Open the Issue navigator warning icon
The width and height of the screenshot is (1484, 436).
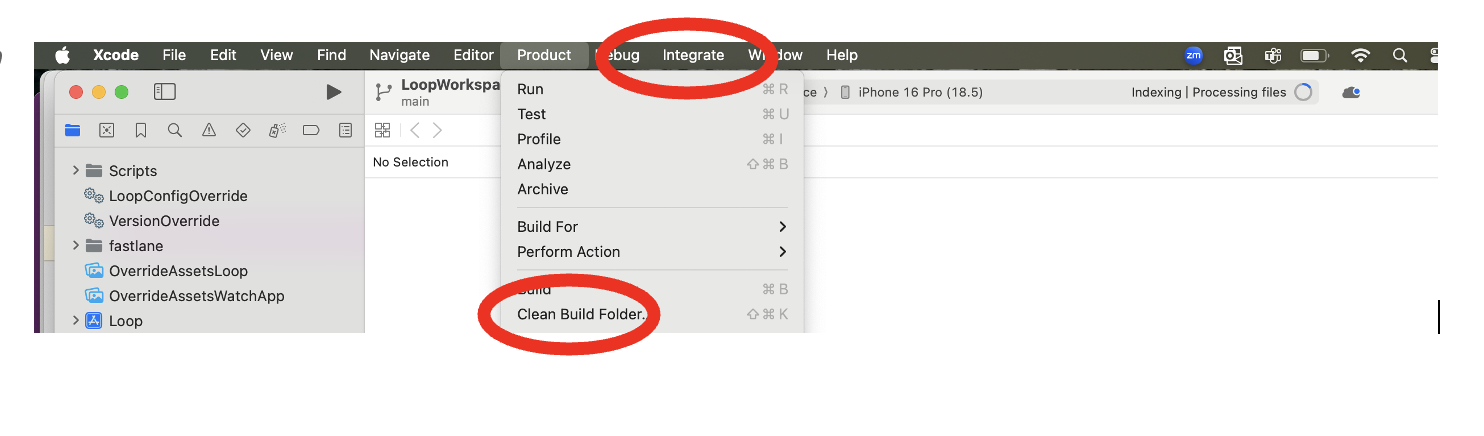(x=209, y=130)
